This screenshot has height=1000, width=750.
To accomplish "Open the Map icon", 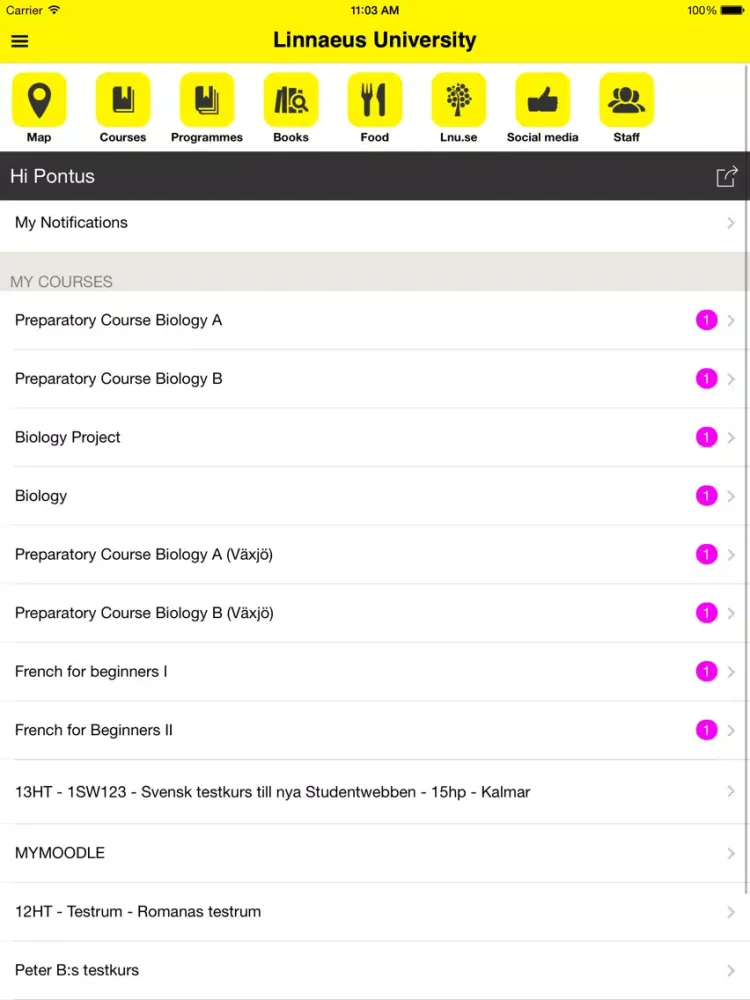I will pyautogui.click(x=39, y=99).
